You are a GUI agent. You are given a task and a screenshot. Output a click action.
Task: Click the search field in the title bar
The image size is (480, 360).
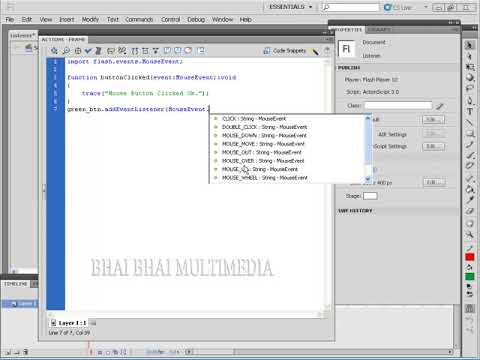tap(350, 7)
